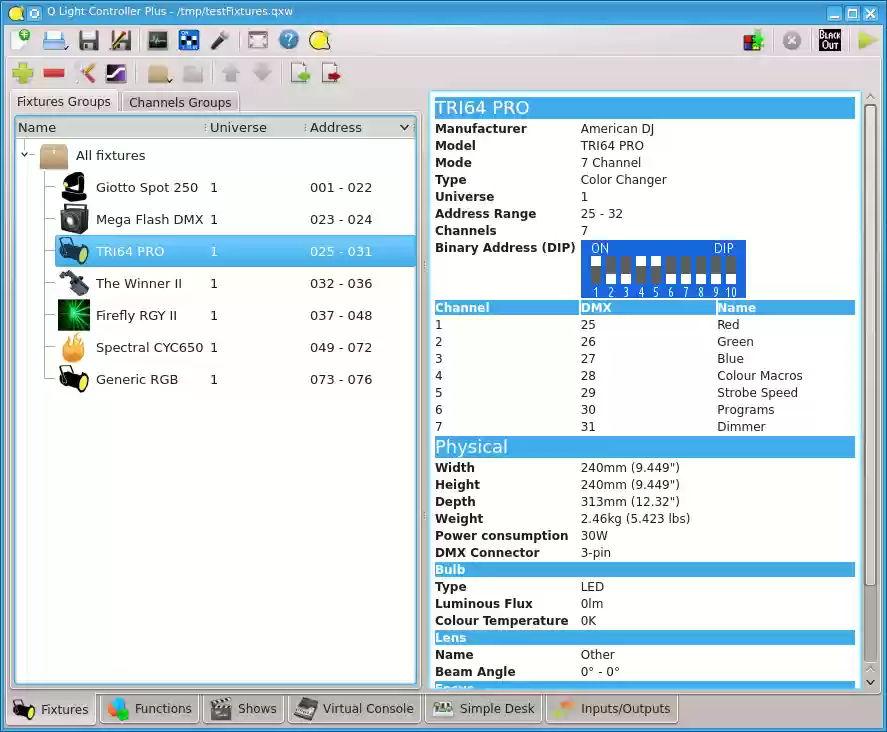Open the column selector dropdown in the header
The height and width of the screenshot is (732, 887).
point(404,127)
